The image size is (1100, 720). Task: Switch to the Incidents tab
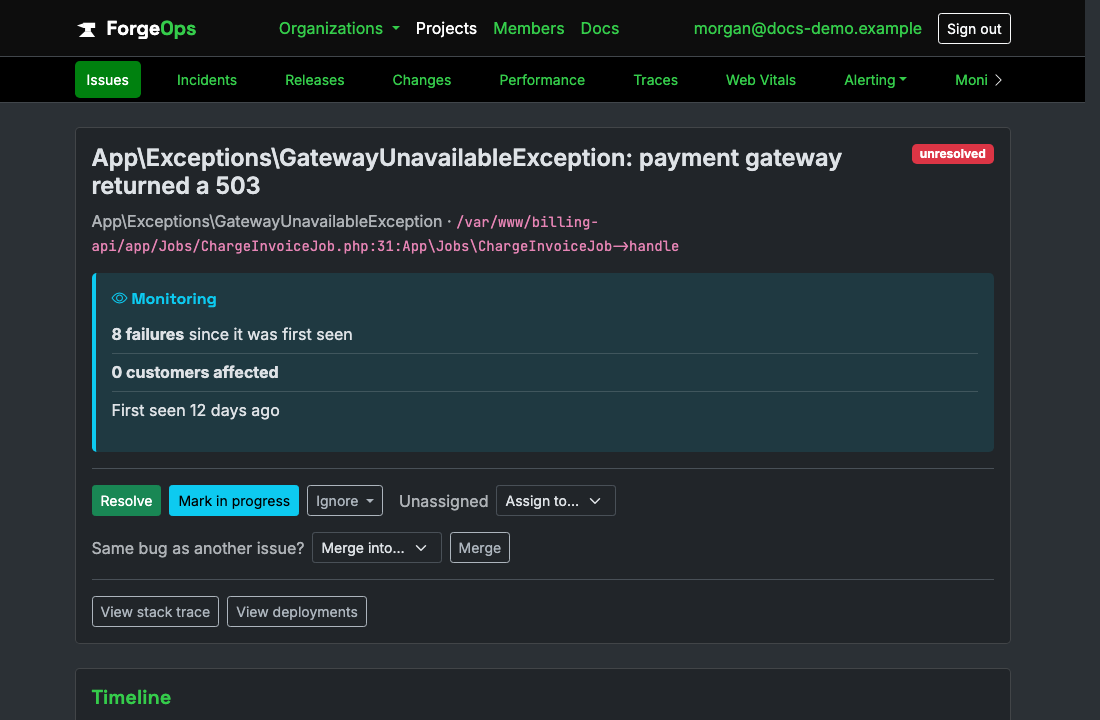click(x=207, y=80)
